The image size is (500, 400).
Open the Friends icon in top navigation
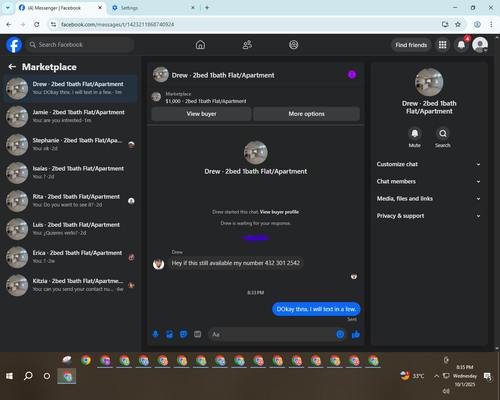(x=247, y=45)
